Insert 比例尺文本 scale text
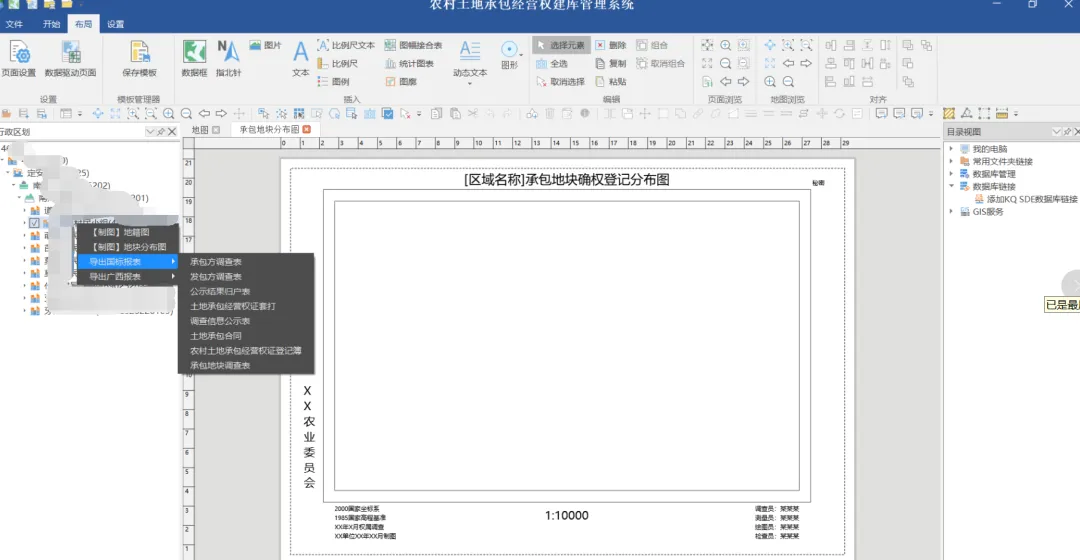The height and width of the screenshot is (560, 1080). tap(346, 45)
